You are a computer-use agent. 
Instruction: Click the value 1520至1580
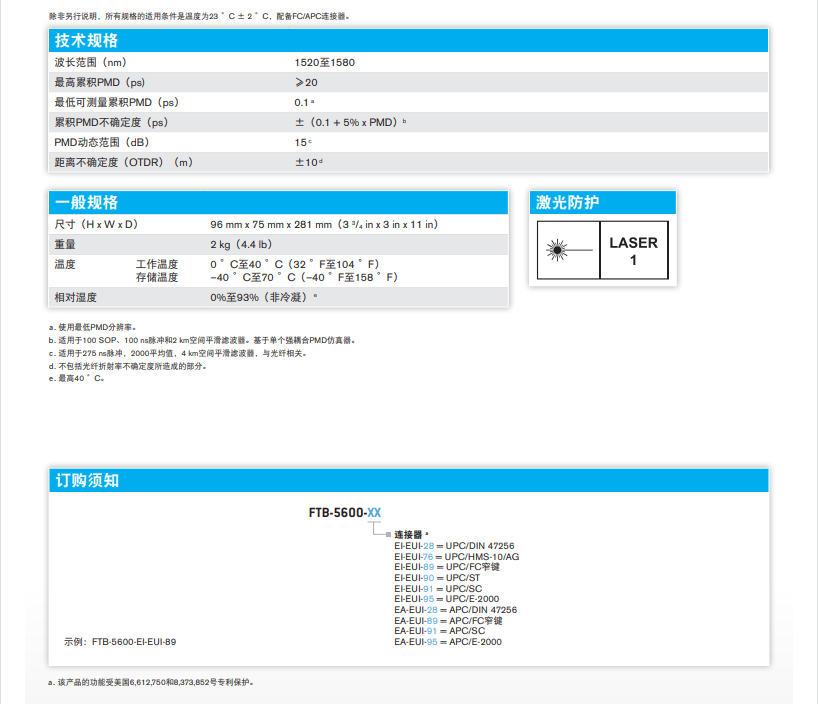pyautogui.click(x=324, y=63)
